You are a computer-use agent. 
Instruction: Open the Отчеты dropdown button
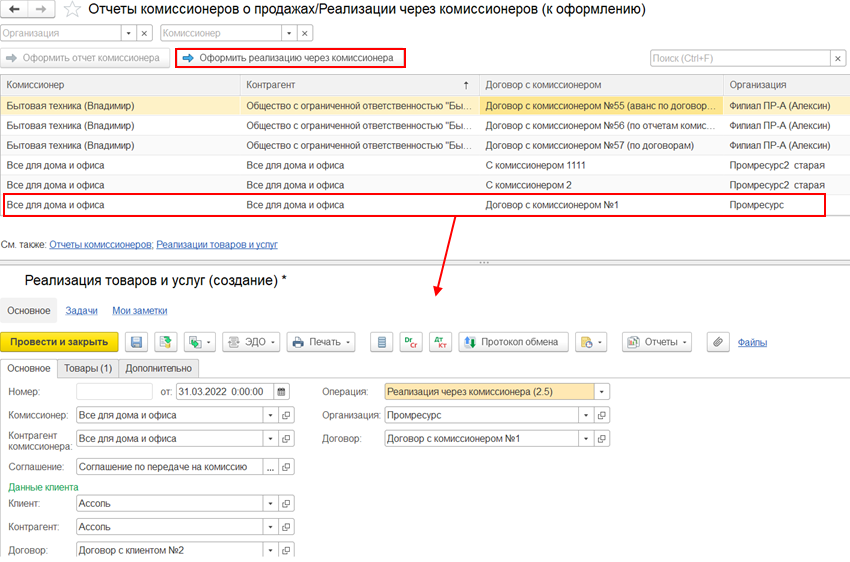(656, 342)
